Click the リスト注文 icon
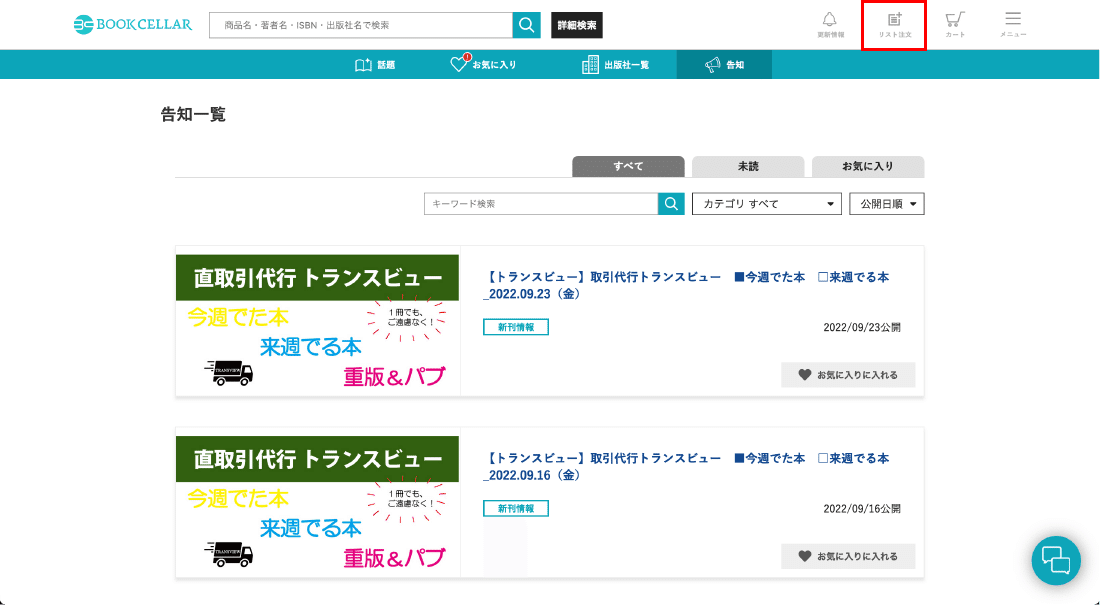1100x605 pixels. [x=893, y=24]
